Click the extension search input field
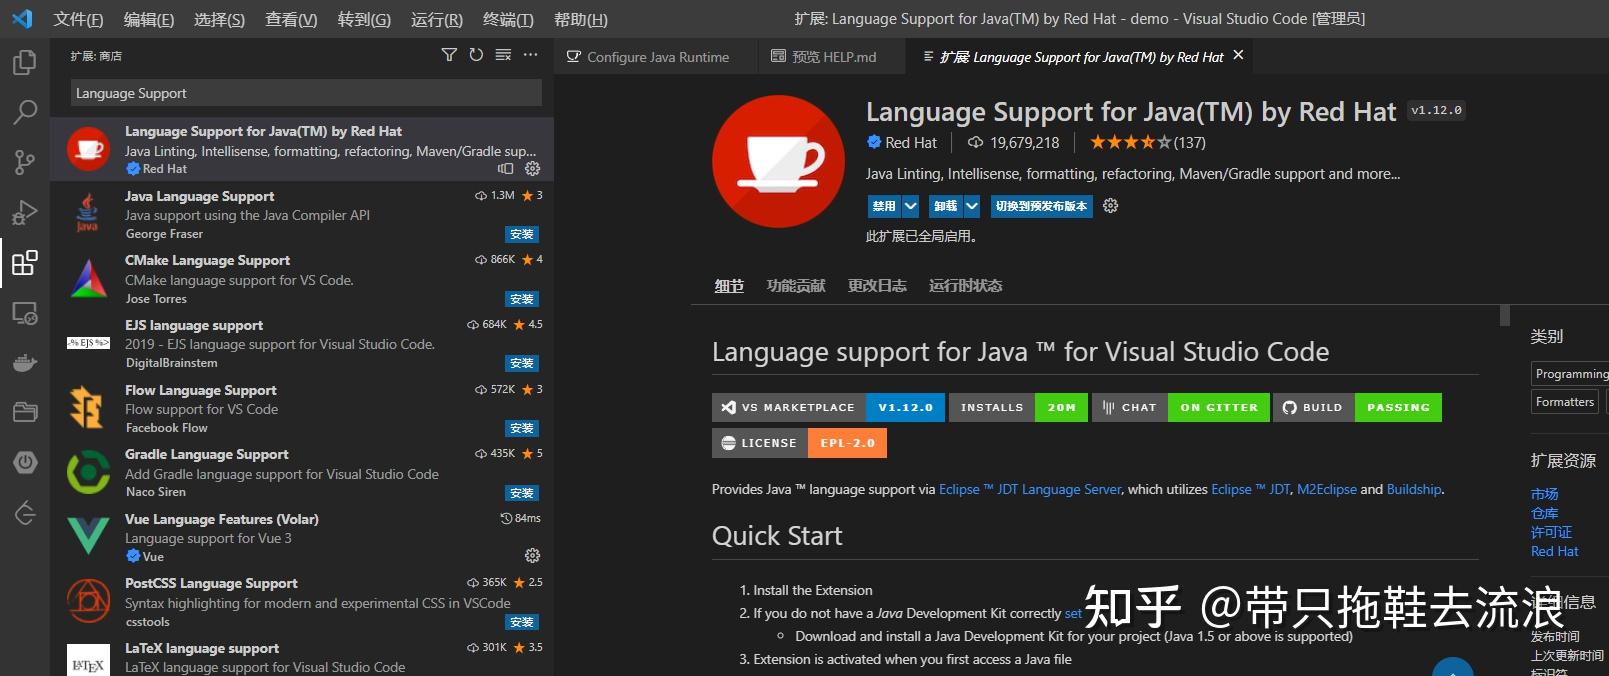 pos(306,93)
